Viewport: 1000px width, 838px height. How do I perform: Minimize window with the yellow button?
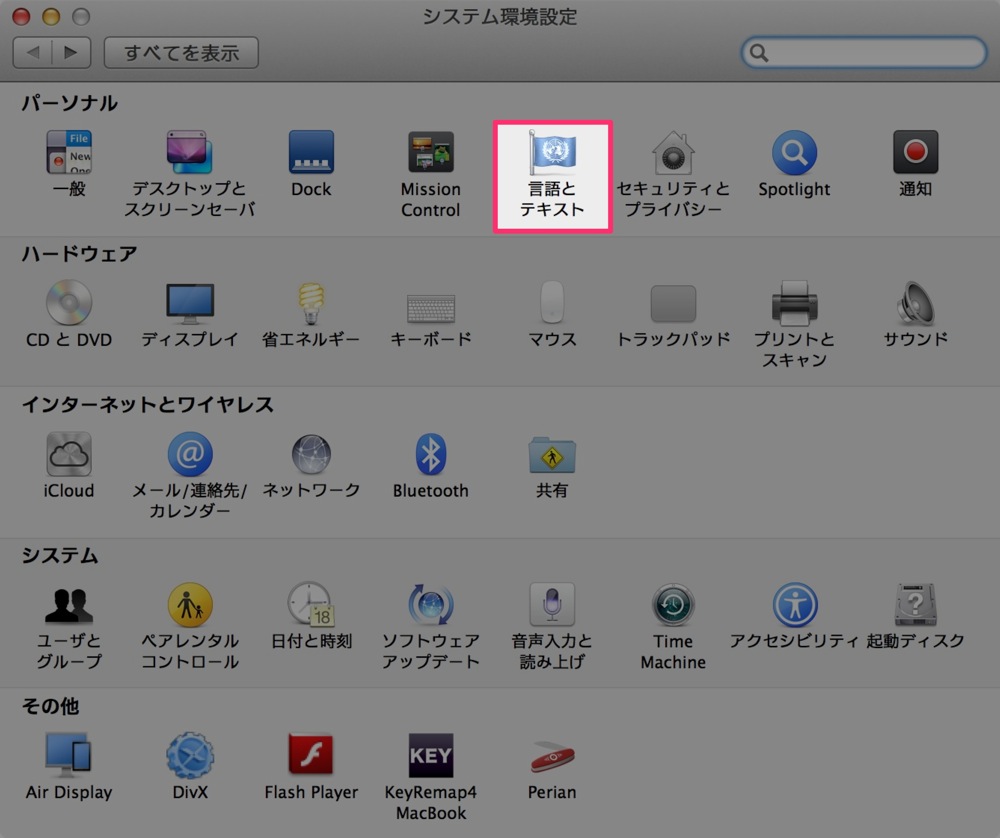[51, 17]
